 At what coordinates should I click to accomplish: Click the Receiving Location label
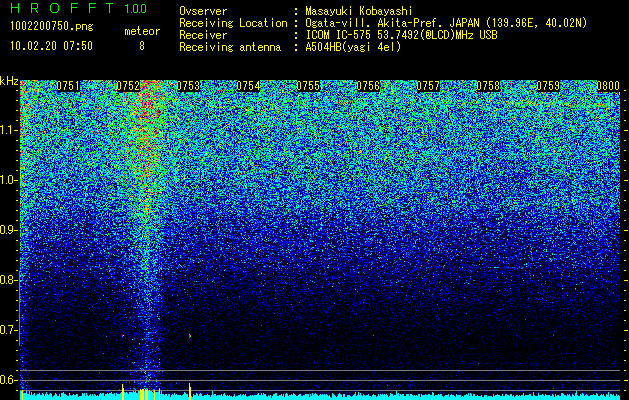click(x=233, y=23)
